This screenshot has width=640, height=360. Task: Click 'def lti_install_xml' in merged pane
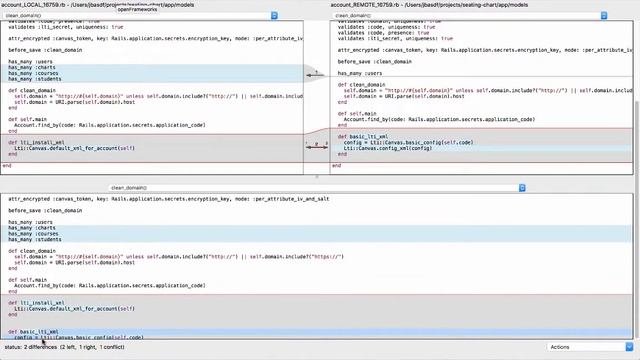point(36,303)
